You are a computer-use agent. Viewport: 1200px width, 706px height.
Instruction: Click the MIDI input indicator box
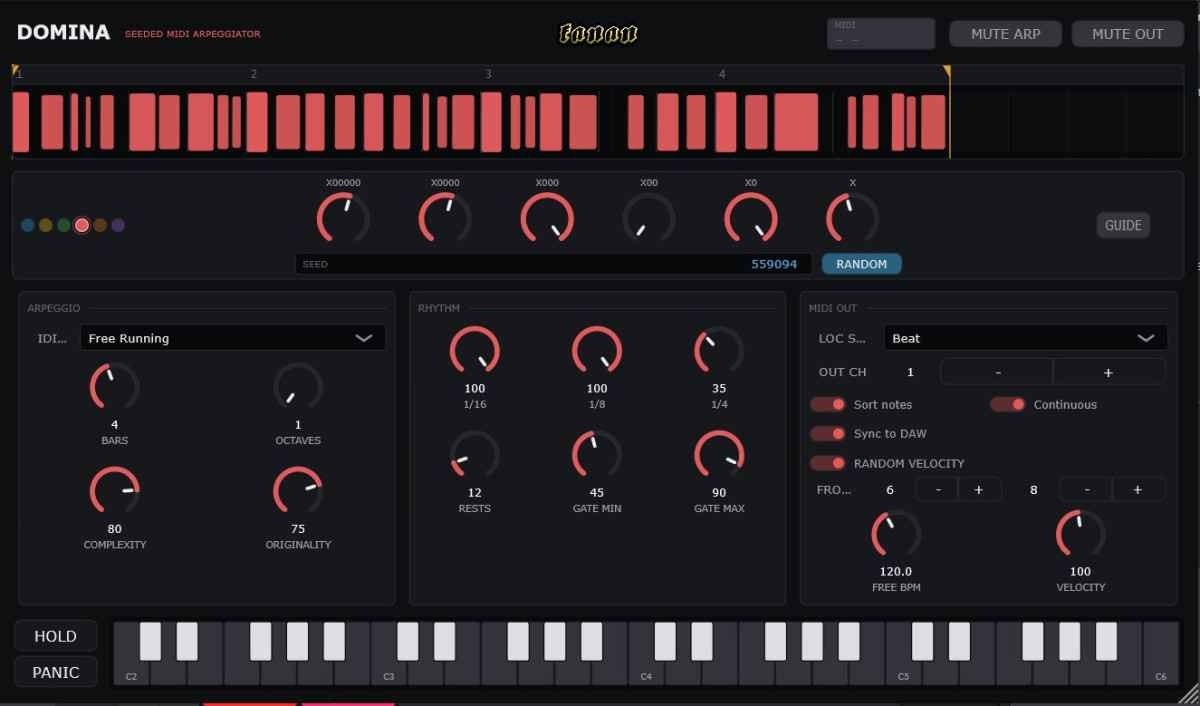tap(881, 34)
